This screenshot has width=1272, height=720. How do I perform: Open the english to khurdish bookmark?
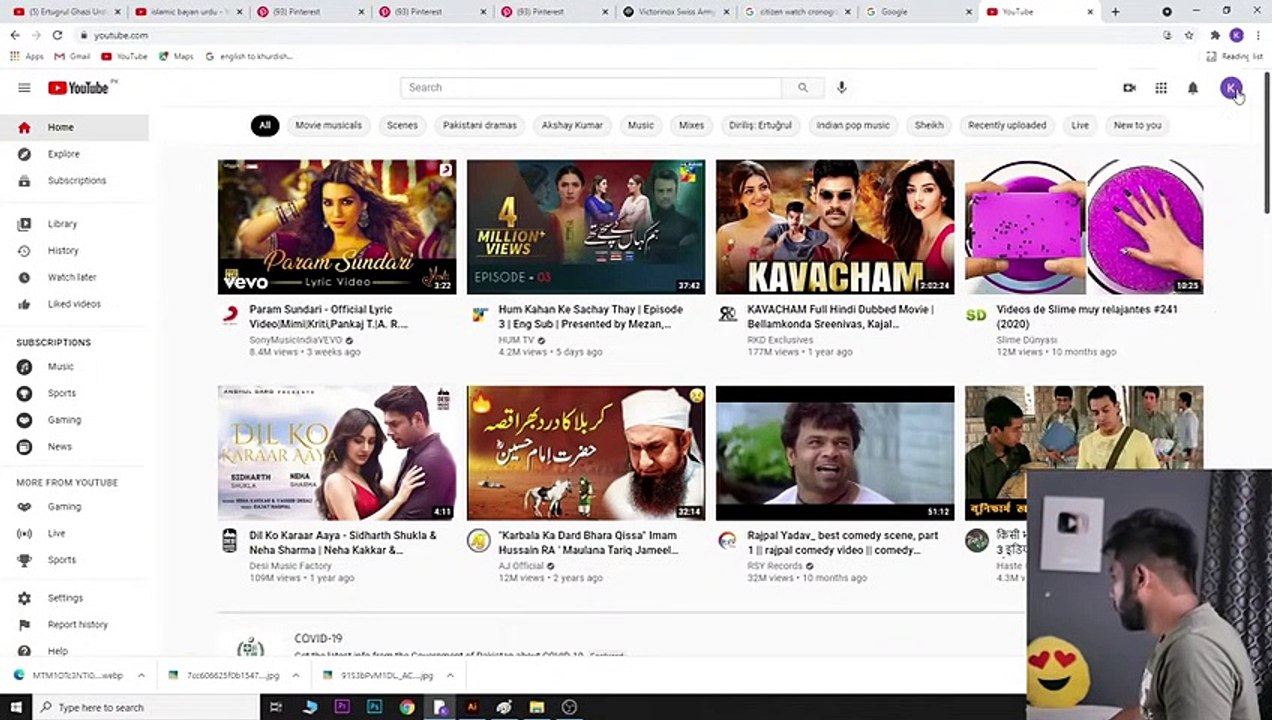pyautogui.click(x=250, y=57)
